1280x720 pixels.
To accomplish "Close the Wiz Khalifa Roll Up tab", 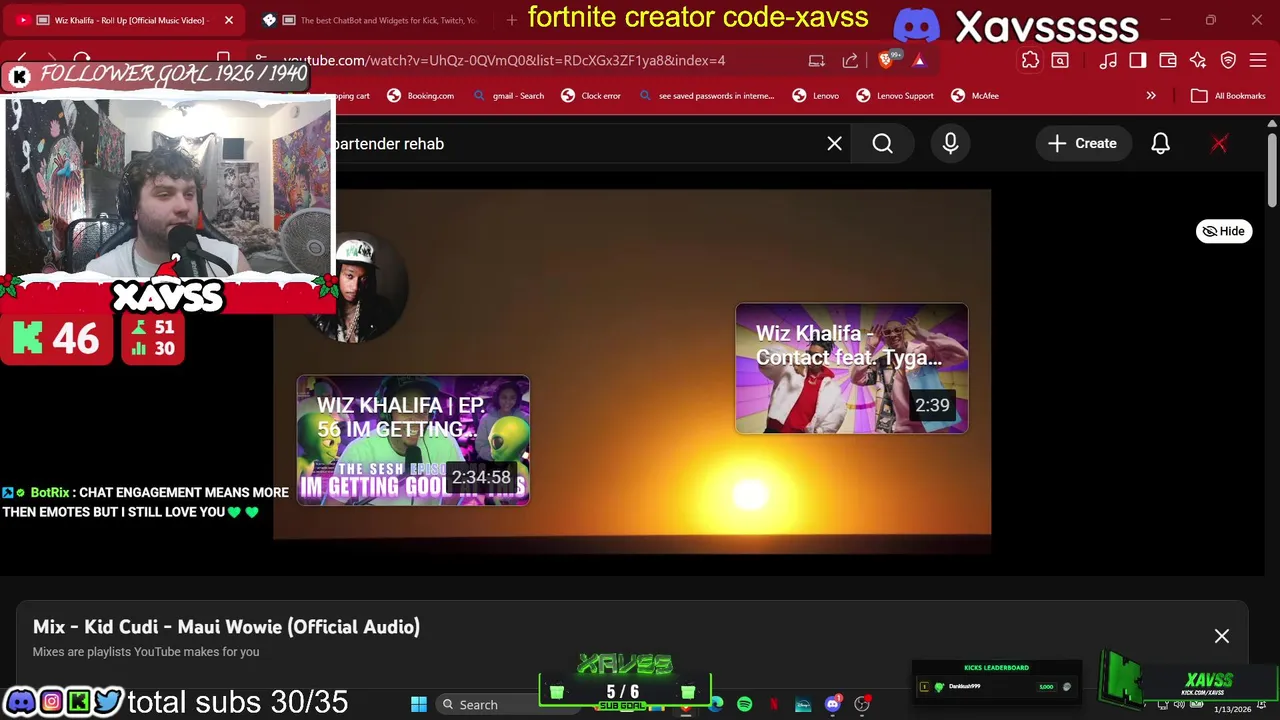I will tap(228, 20).
